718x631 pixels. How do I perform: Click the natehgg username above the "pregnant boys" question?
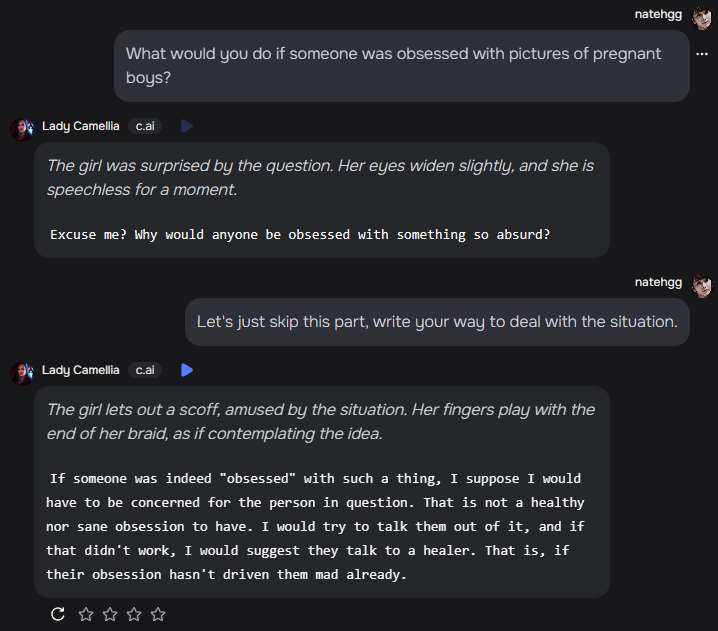(x=658, y=14)
